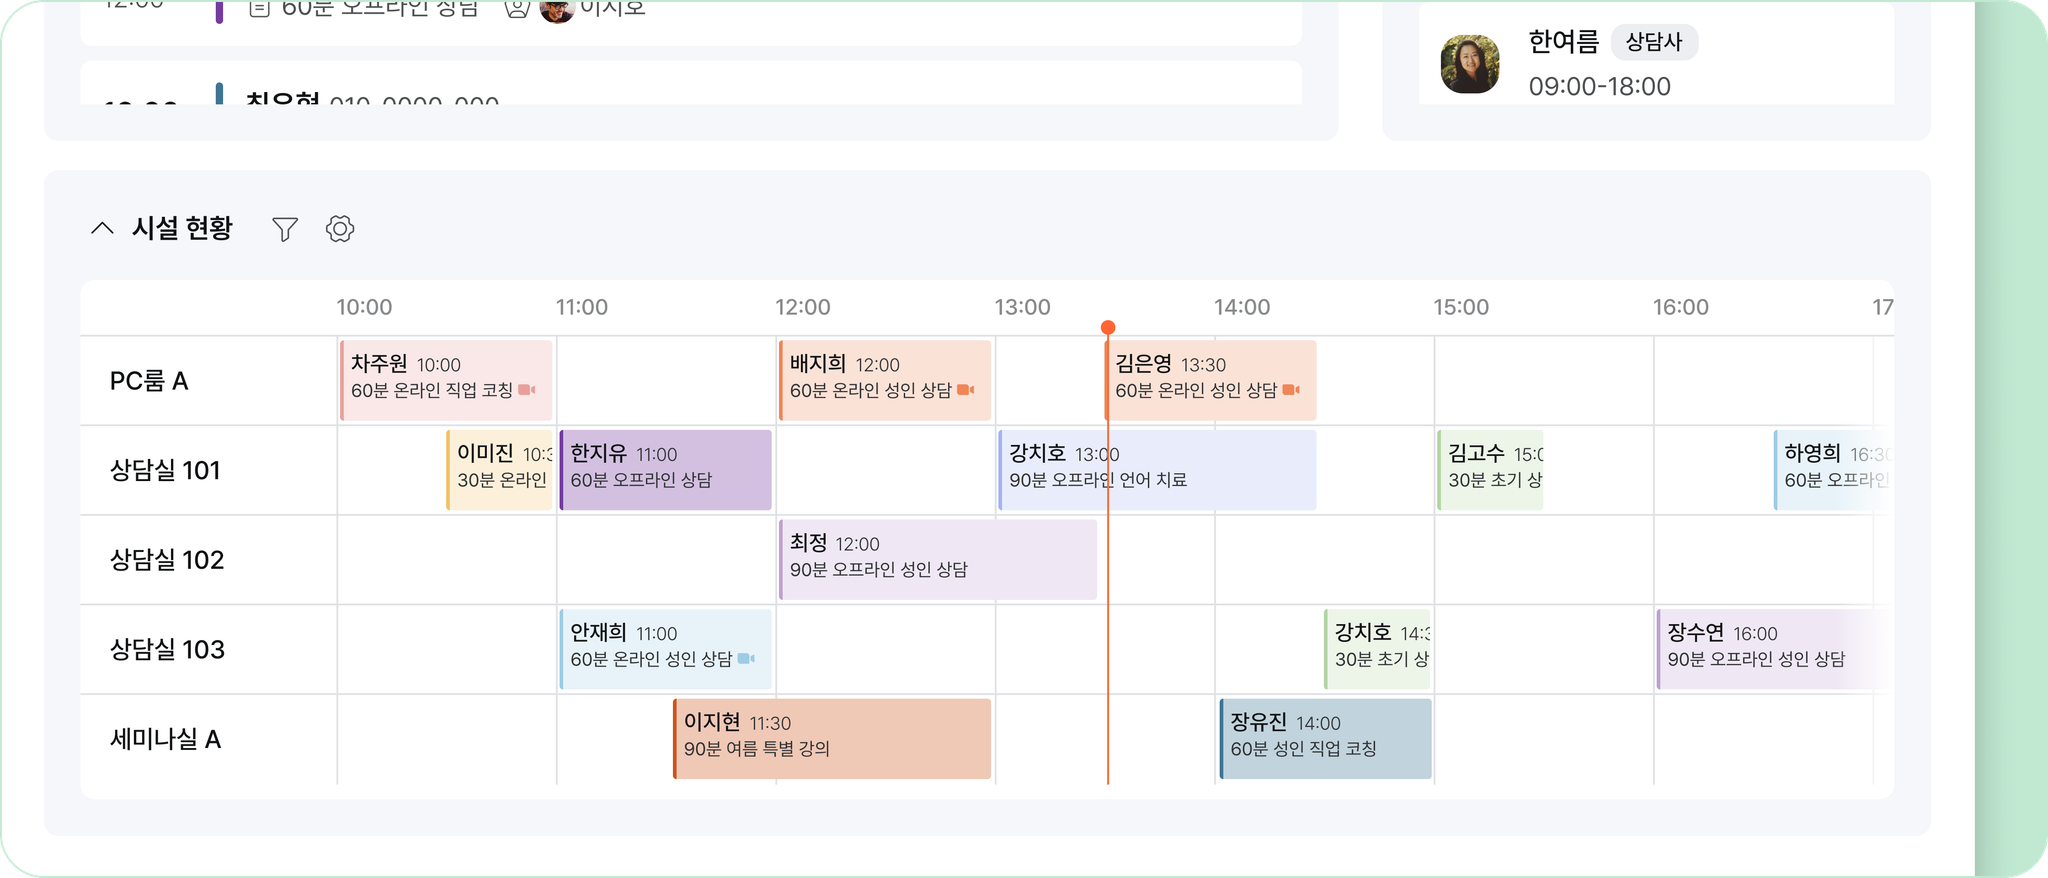
Task: Click the 14:00 time header
Action: (1242, 307)
